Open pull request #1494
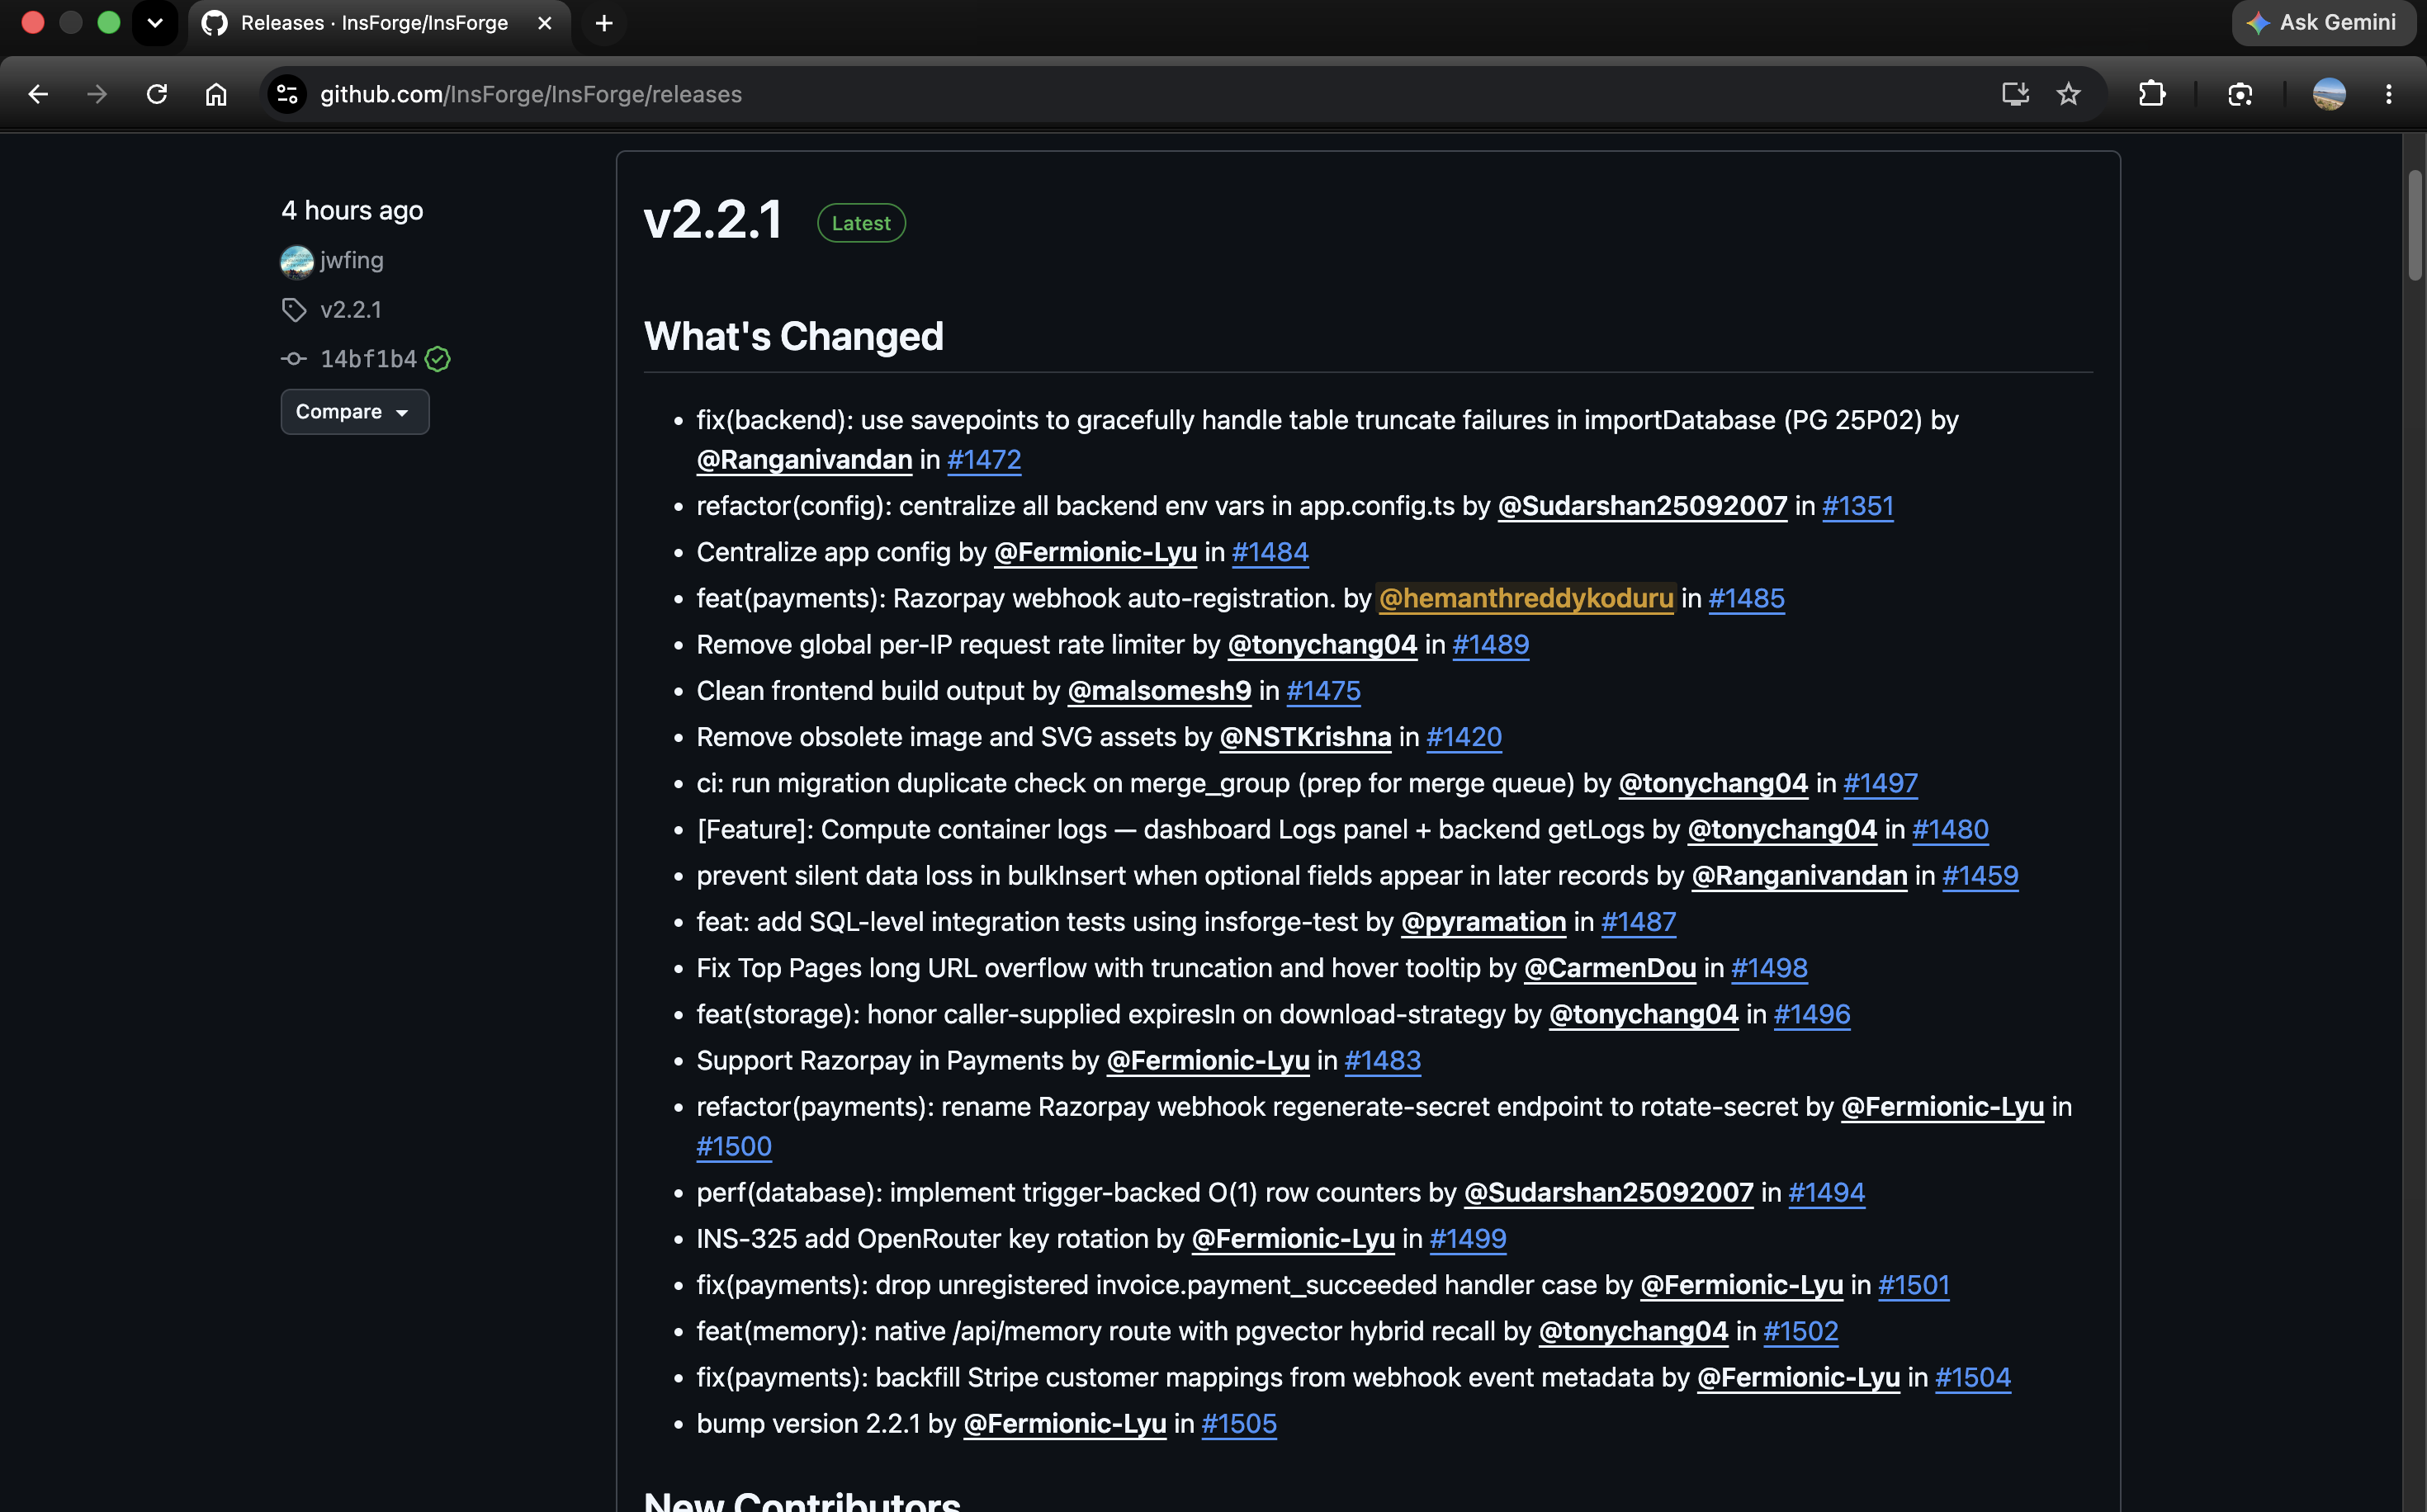The width and height of the screenshot is (2427, 1512). pyautogui.click(x=1827, y=1192)
